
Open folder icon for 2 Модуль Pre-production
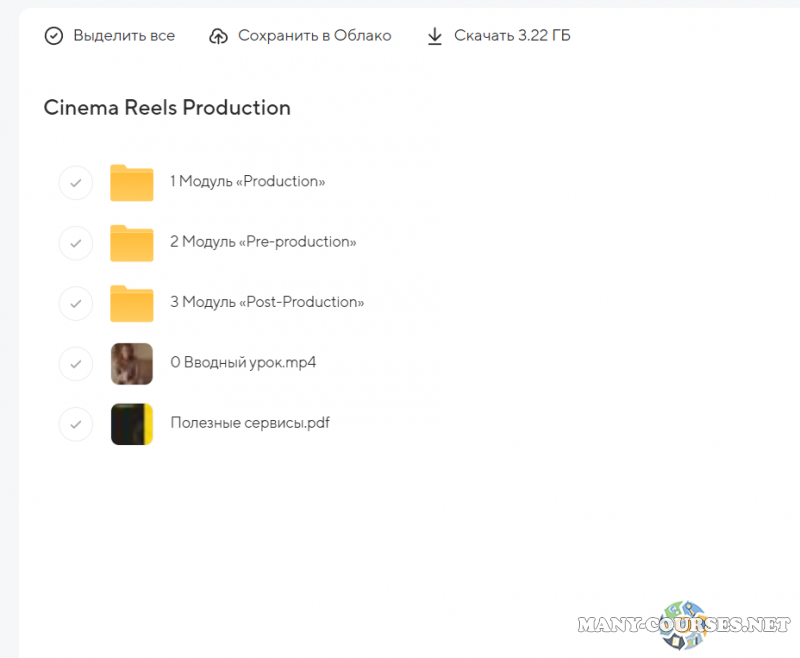[x=132, y=243]
